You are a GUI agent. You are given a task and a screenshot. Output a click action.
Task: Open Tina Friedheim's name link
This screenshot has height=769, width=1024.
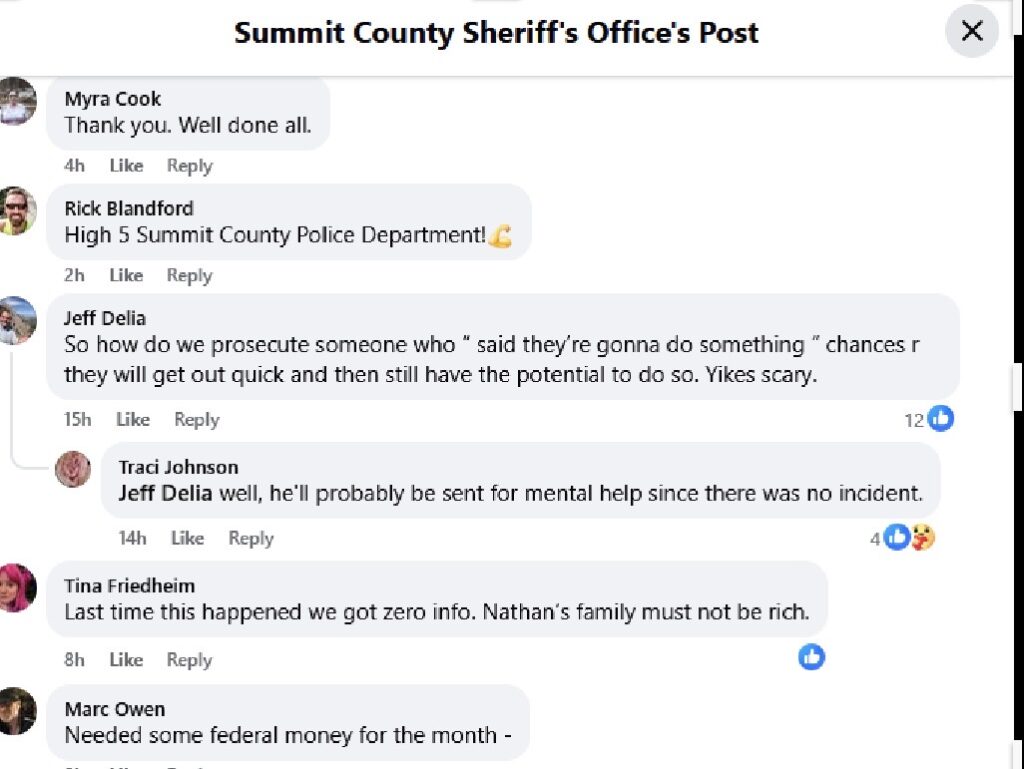click(x=129, y=586)
